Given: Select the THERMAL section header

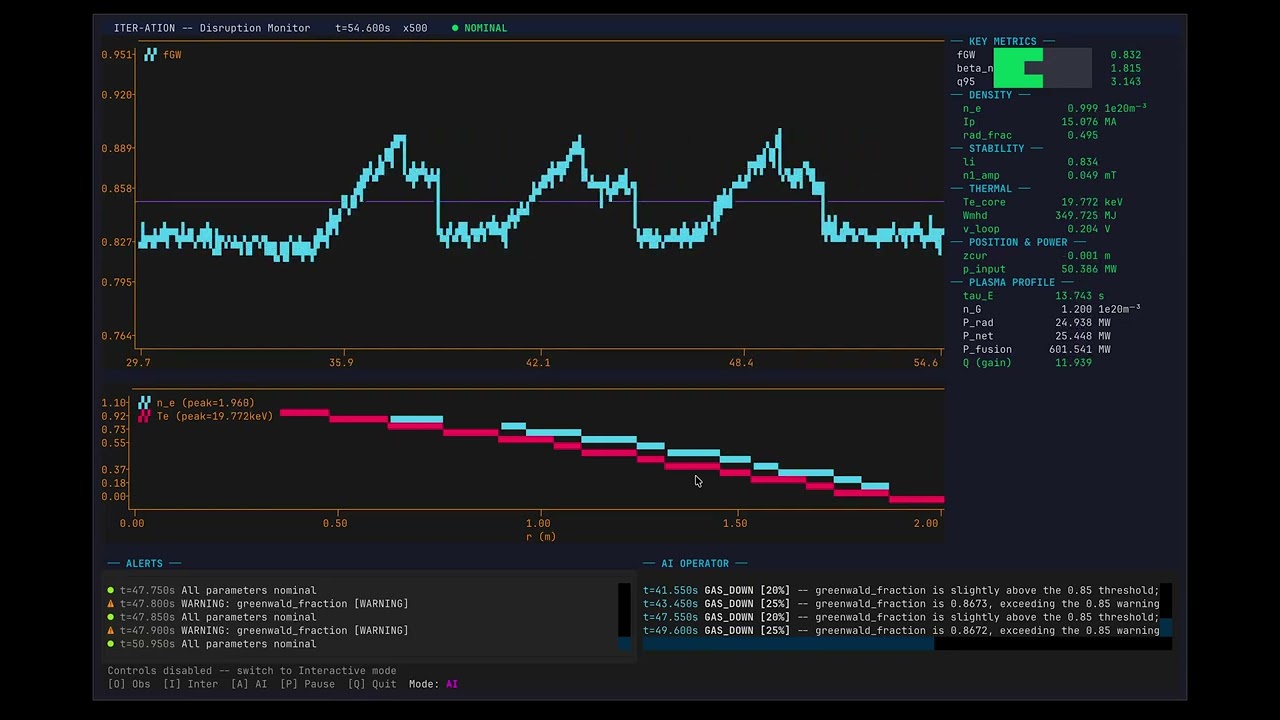Looking at the screenshot, I should point(990,188).
